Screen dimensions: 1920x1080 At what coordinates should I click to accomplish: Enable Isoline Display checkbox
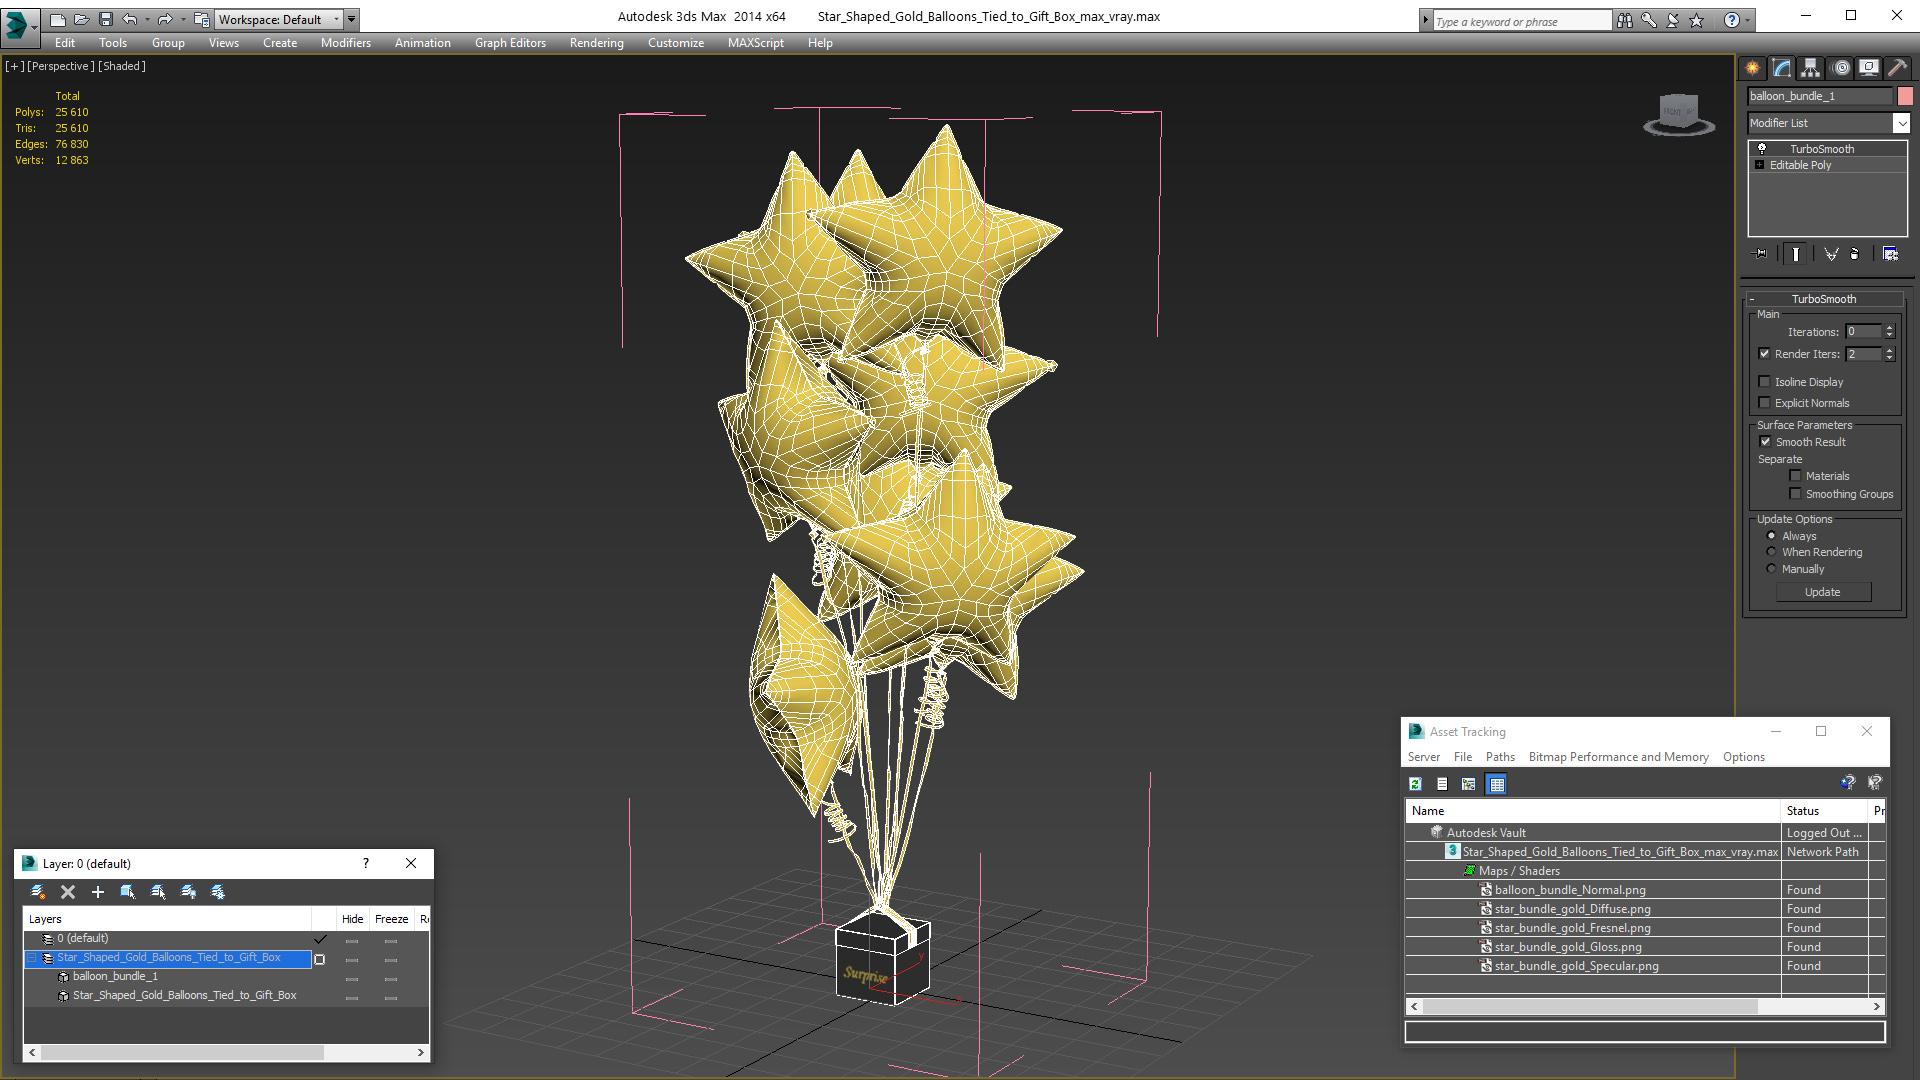(x=1765, y=381)
